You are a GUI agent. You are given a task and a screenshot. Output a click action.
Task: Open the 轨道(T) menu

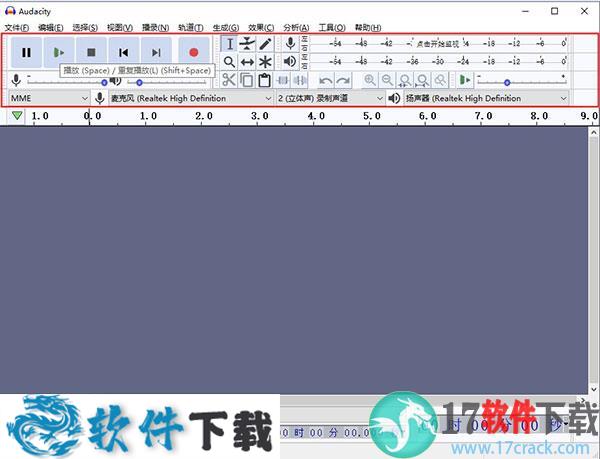pyautogui.click(x=191, y=28)
